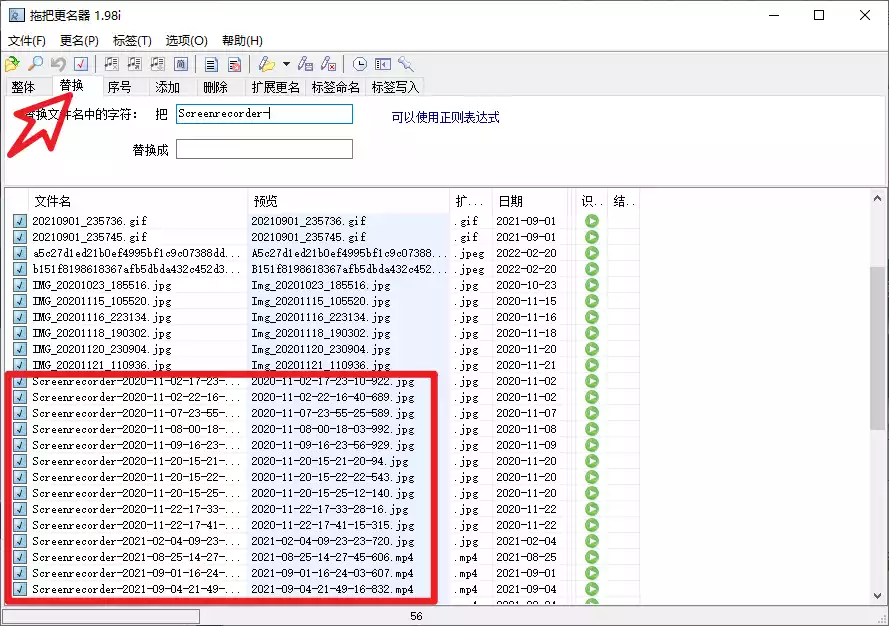Click the 可以使用正则表达式 regex hint link
889x626 pixels.
point(445,117)
